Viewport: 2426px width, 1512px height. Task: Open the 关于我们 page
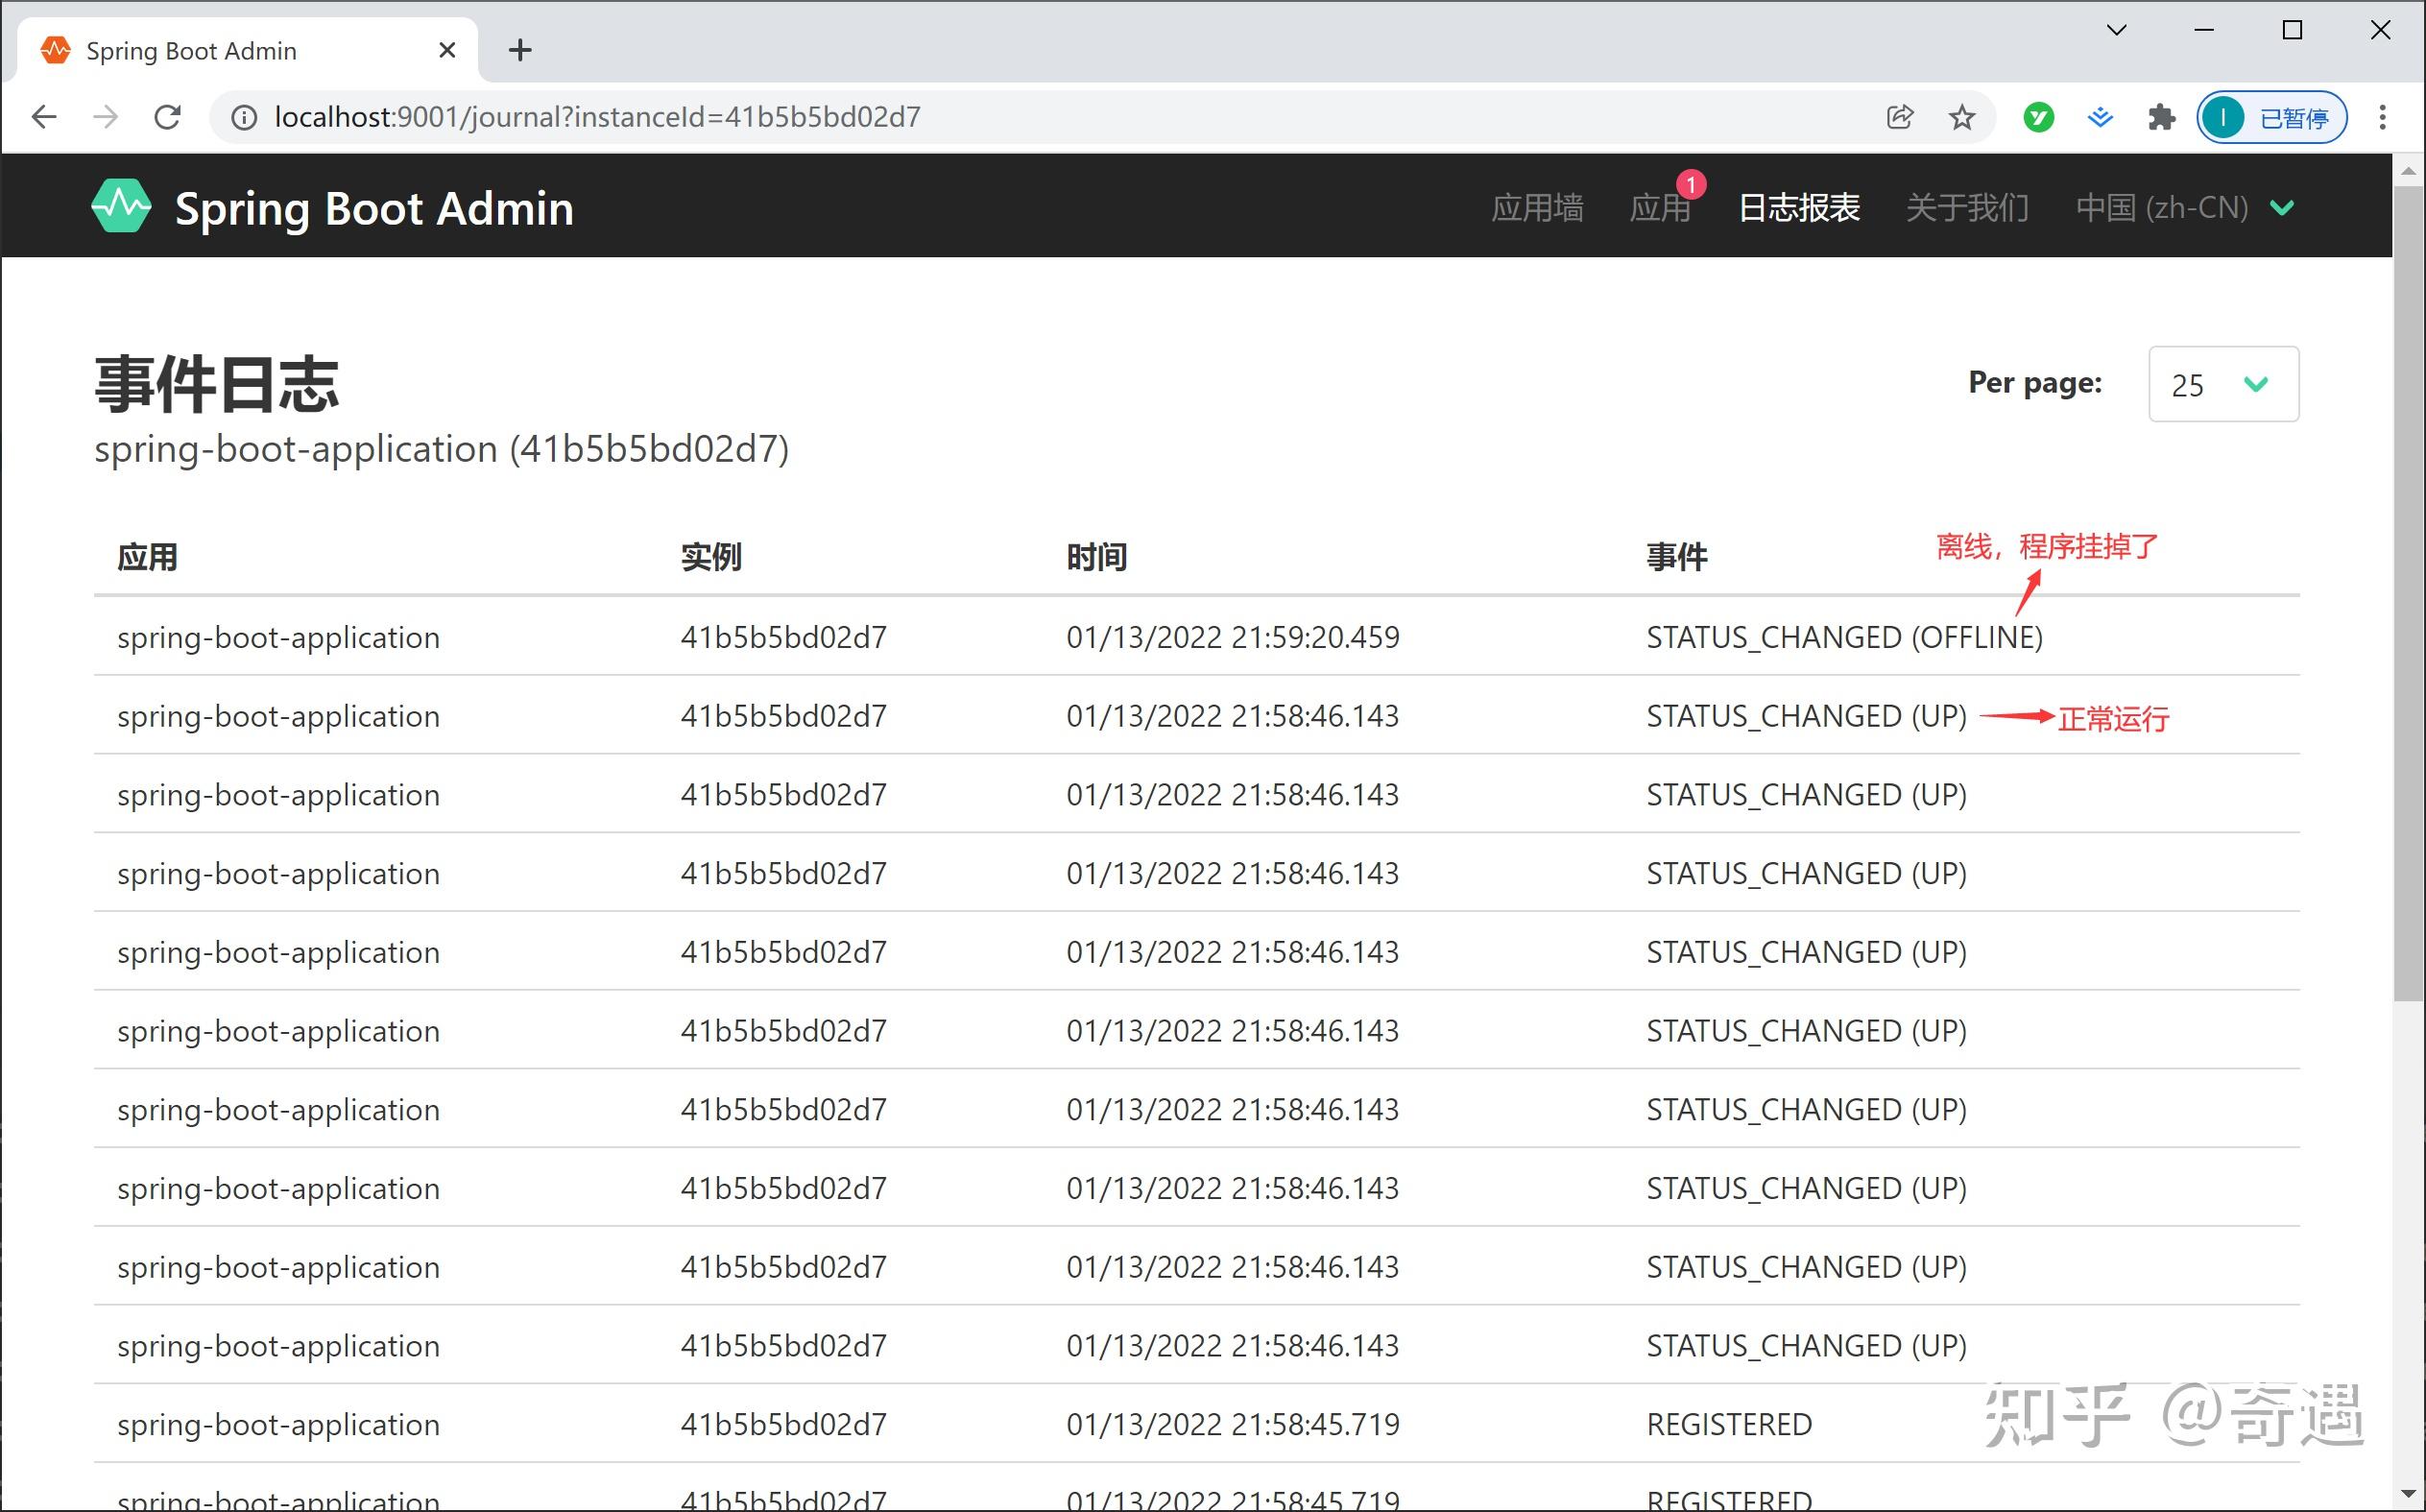(1966, 207)
